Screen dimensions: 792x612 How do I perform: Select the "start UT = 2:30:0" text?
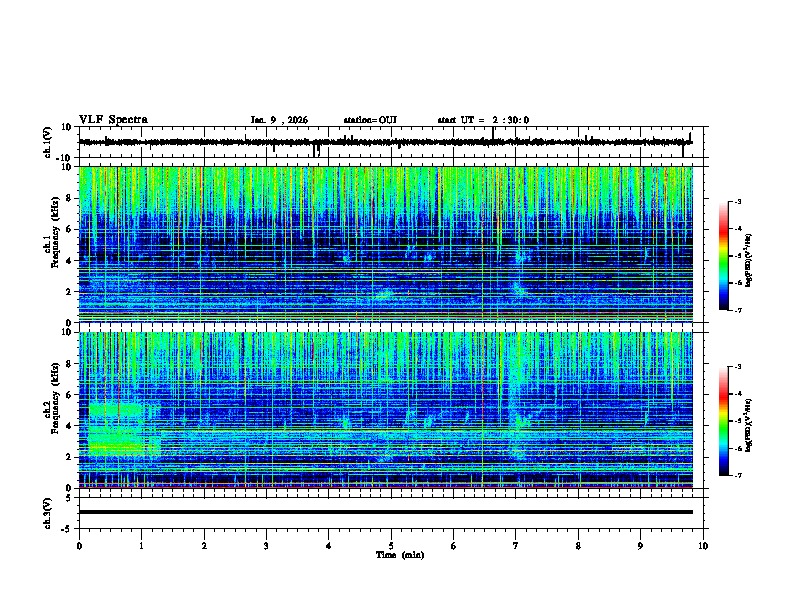(483, 120)
